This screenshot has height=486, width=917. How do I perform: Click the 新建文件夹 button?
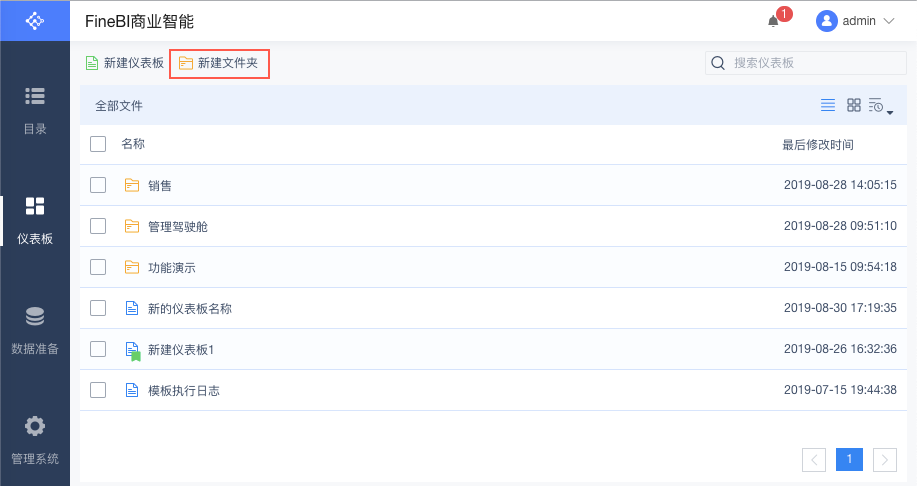219,63
